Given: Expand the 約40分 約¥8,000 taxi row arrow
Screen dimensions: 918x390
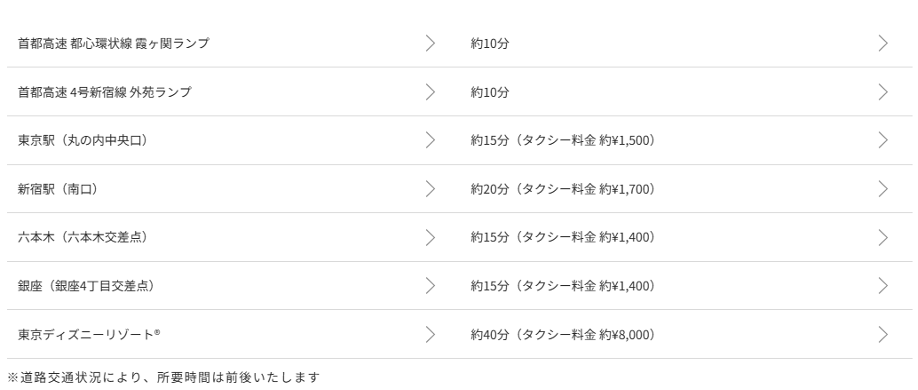Looking at the screenshot, I should pos(883,334).
